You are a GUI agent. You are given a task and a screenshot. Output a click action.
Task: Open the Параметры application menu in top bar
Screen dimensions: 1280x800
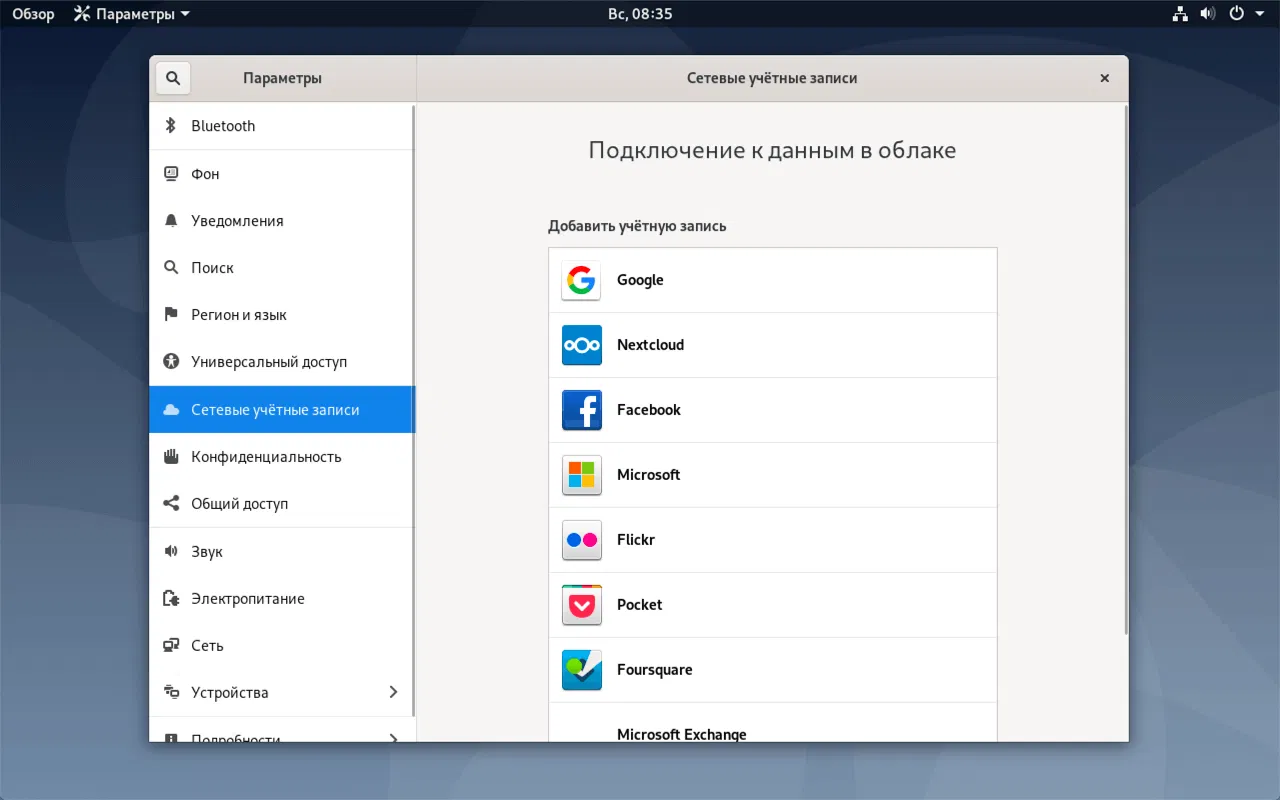[131, 14]
